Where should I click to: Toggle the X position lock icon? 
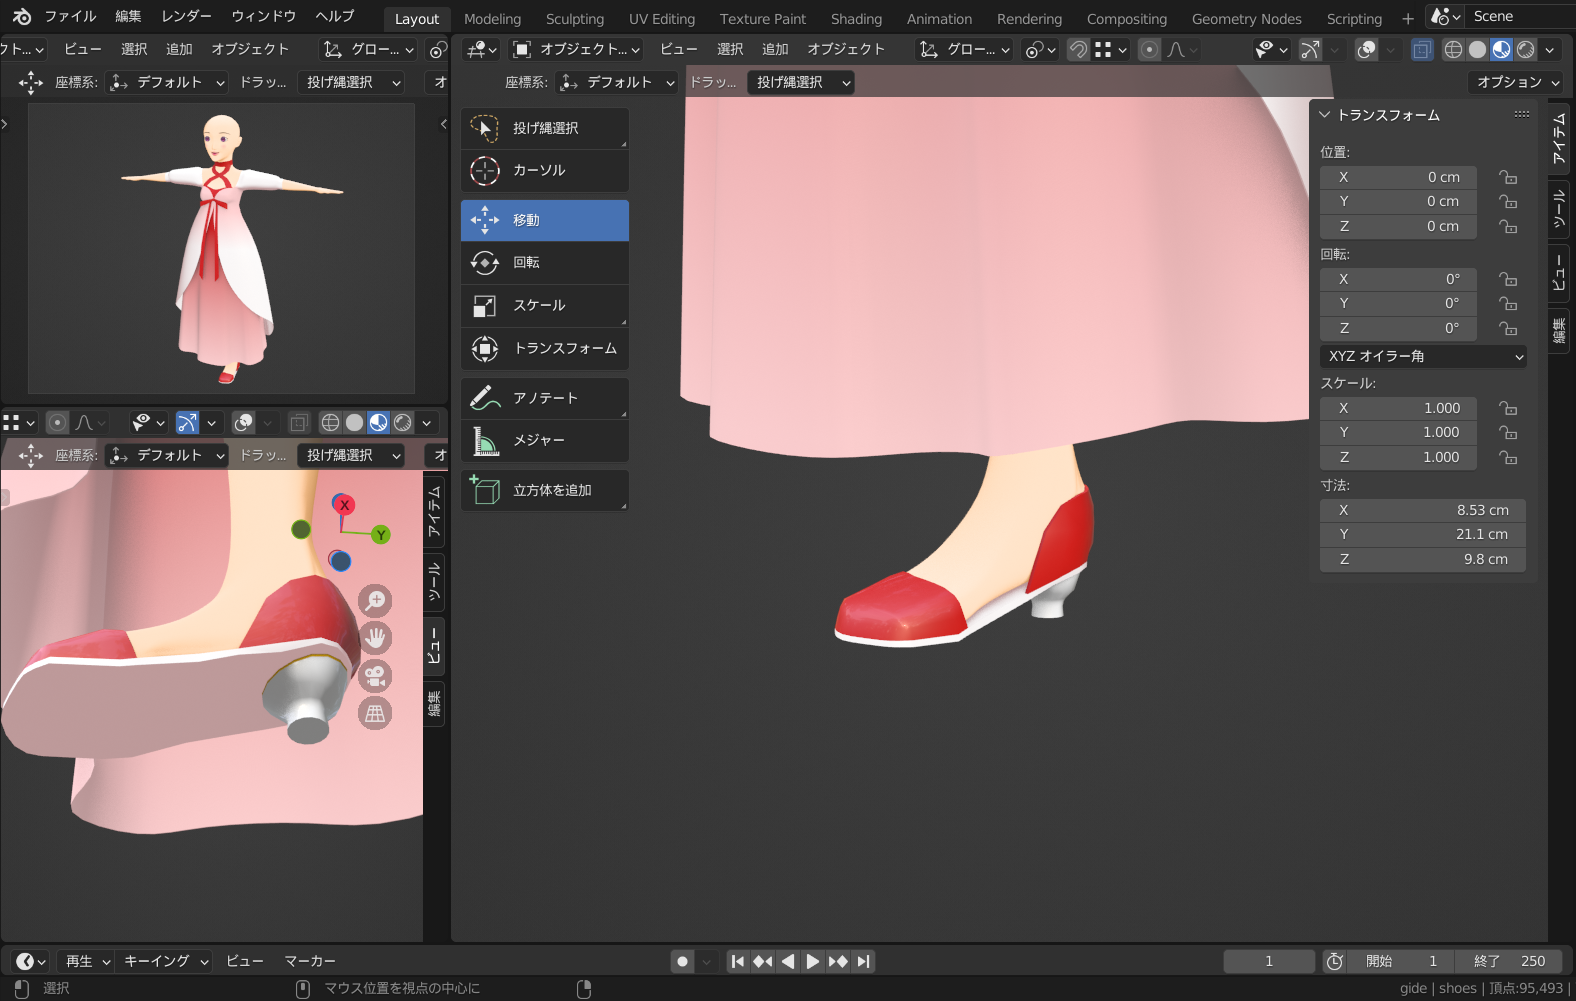coord(1508,178)
